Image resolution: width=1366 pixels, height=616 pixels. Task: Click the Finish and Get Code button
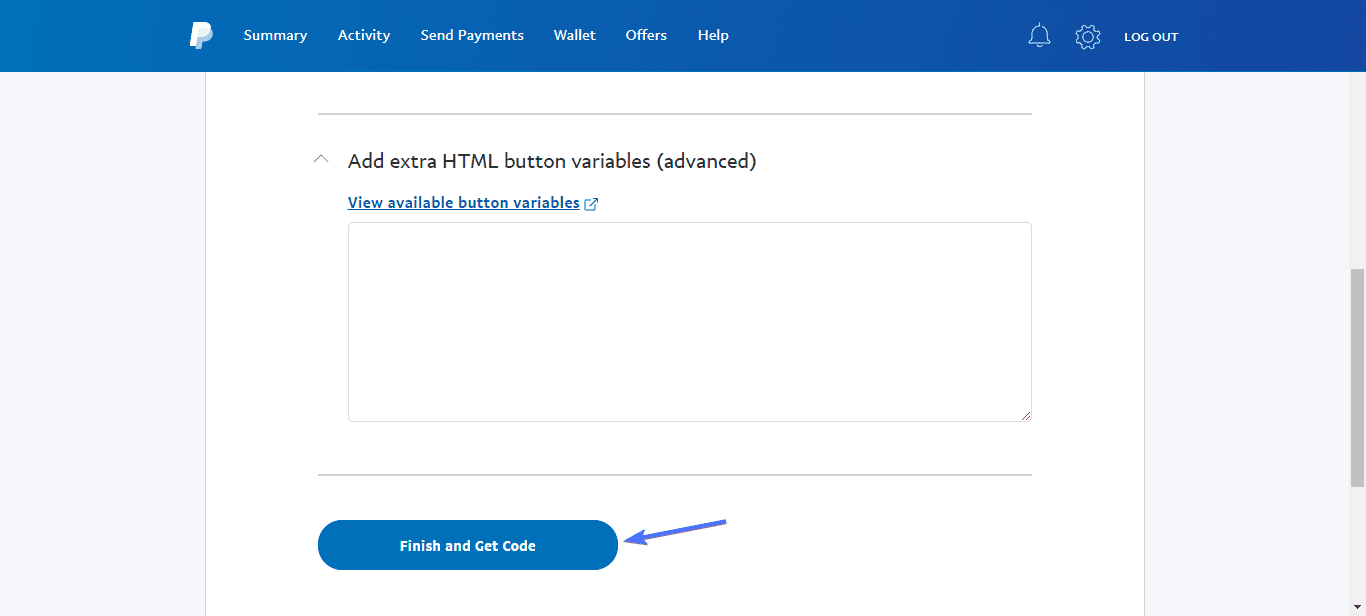pos(468,545)
